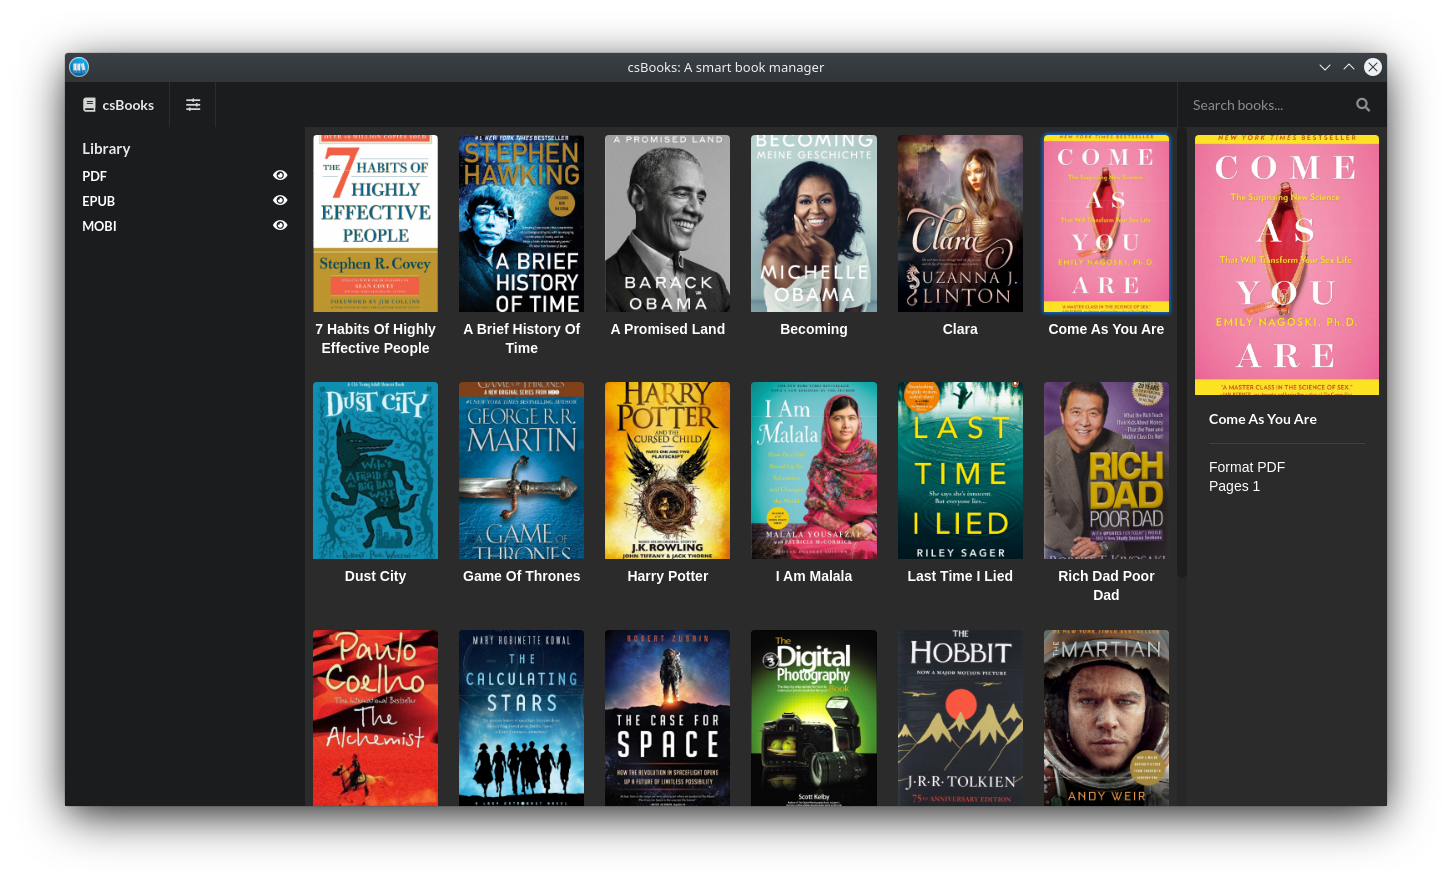The width and height of the screenshot is (1452, 883).
Task: Click the book grid vertical scrollbar
Action: (x=1182, y=353)
